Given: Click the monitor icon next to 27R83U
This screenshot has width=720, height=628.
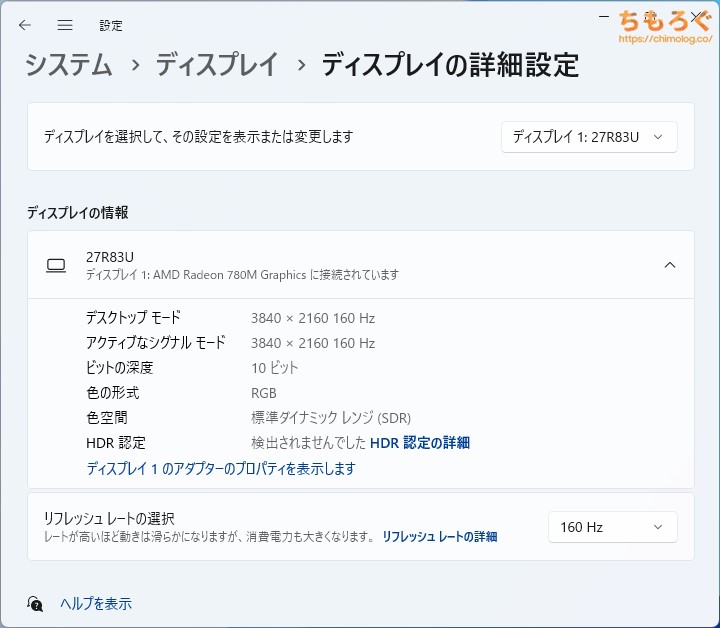Looking at the screenshot, I should (56, 265).
